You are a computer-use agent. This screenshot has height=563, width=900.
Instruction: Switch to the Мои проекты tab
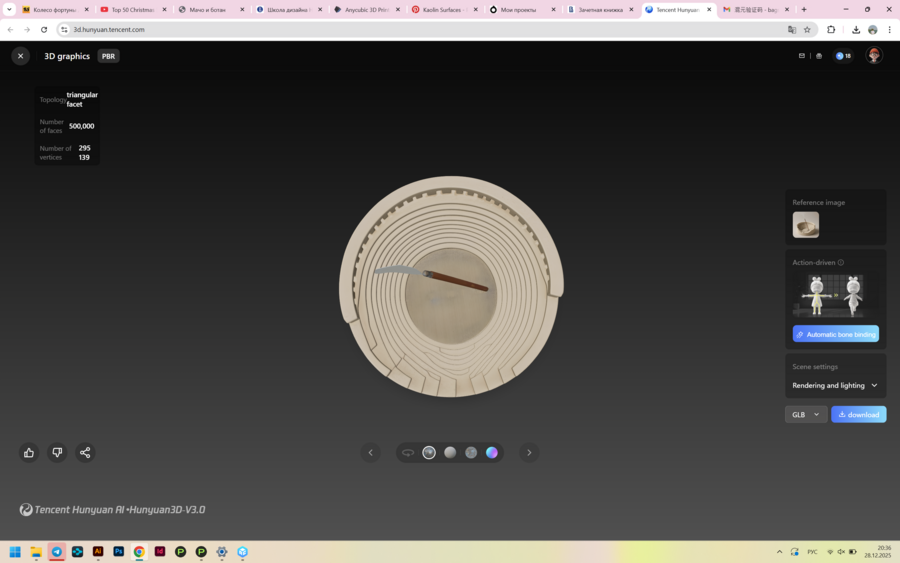pos(522,10)
